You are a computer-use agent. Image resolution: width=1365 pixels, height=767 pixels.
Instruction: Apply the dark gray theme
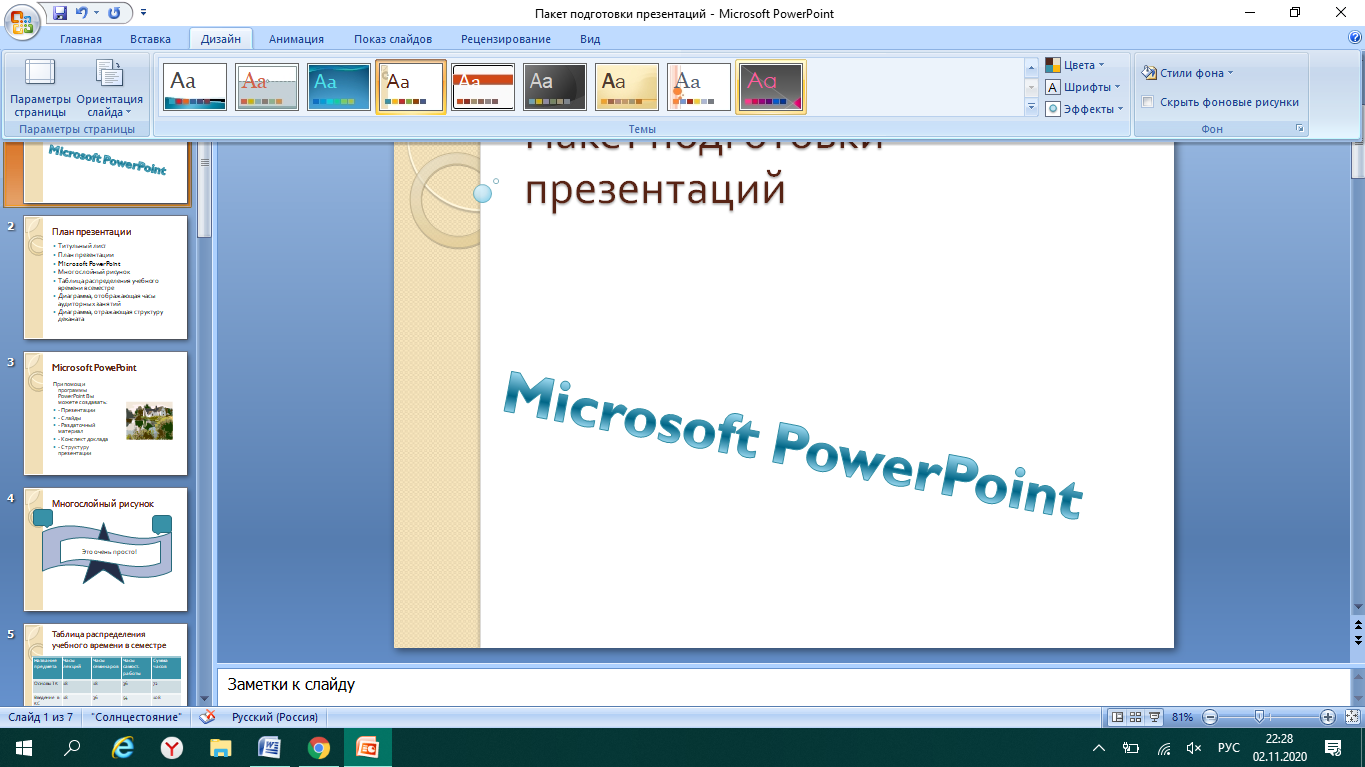click(x=555, y=87)
